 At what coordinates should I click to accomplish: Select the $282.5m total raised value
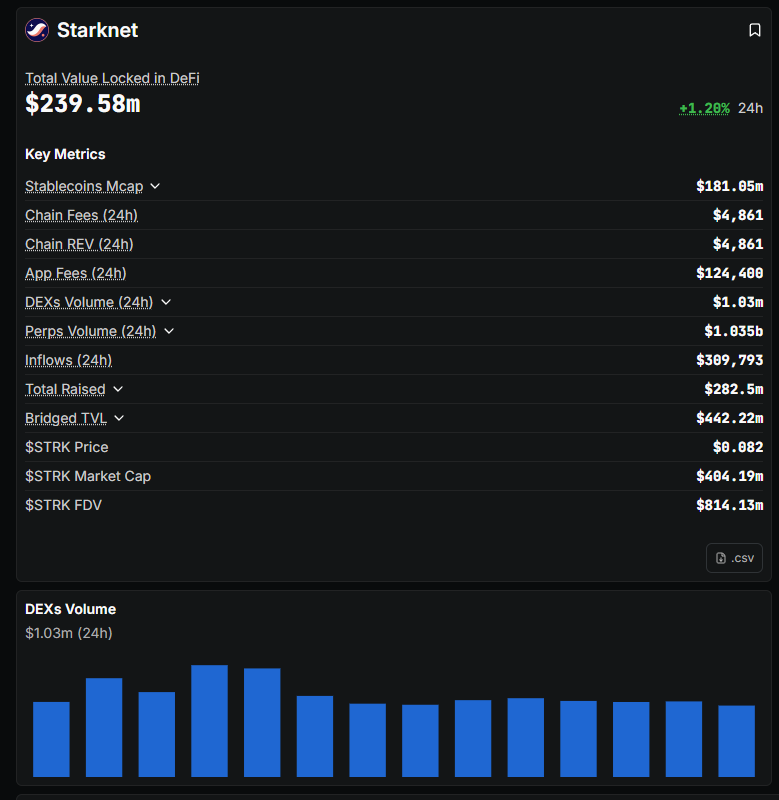pos(734,389)
